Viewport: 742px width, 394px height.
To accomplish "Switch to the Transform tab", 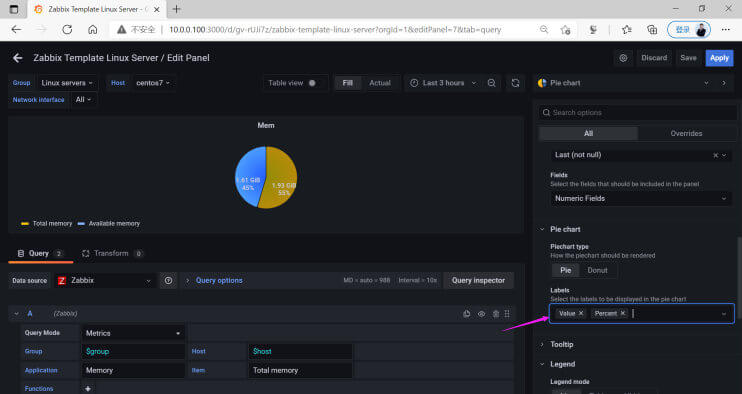I will (x=112, y=254).
